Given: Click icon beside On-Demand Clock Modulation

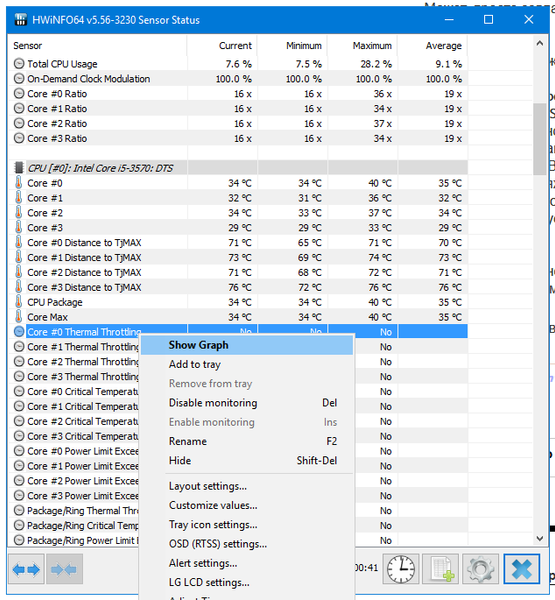Looking at the screenshot, I should (19, 78).
